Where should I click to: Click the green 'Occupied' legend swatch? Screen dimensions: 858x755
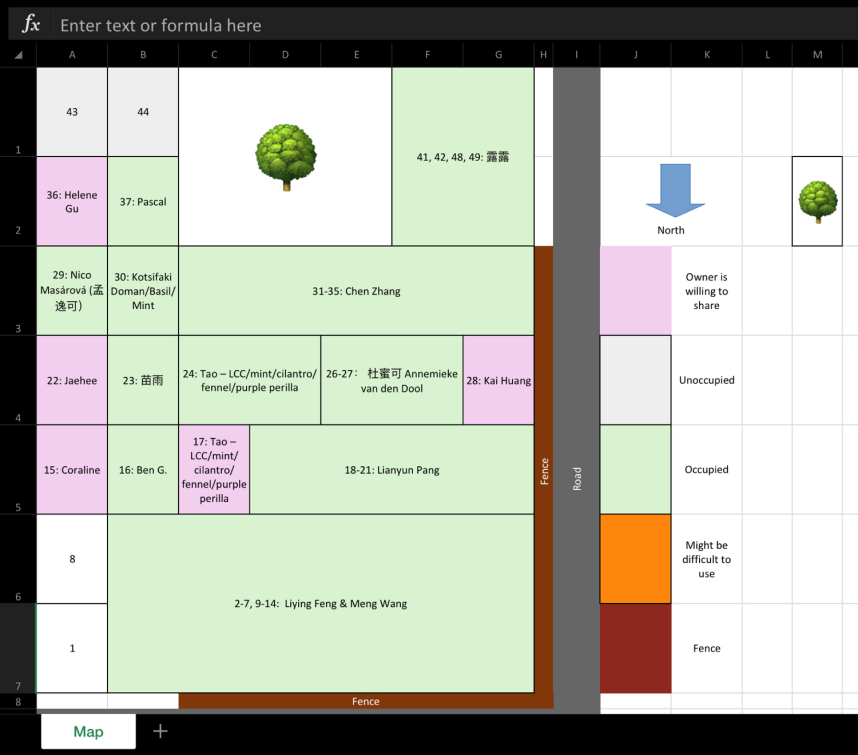pos(635,469)
